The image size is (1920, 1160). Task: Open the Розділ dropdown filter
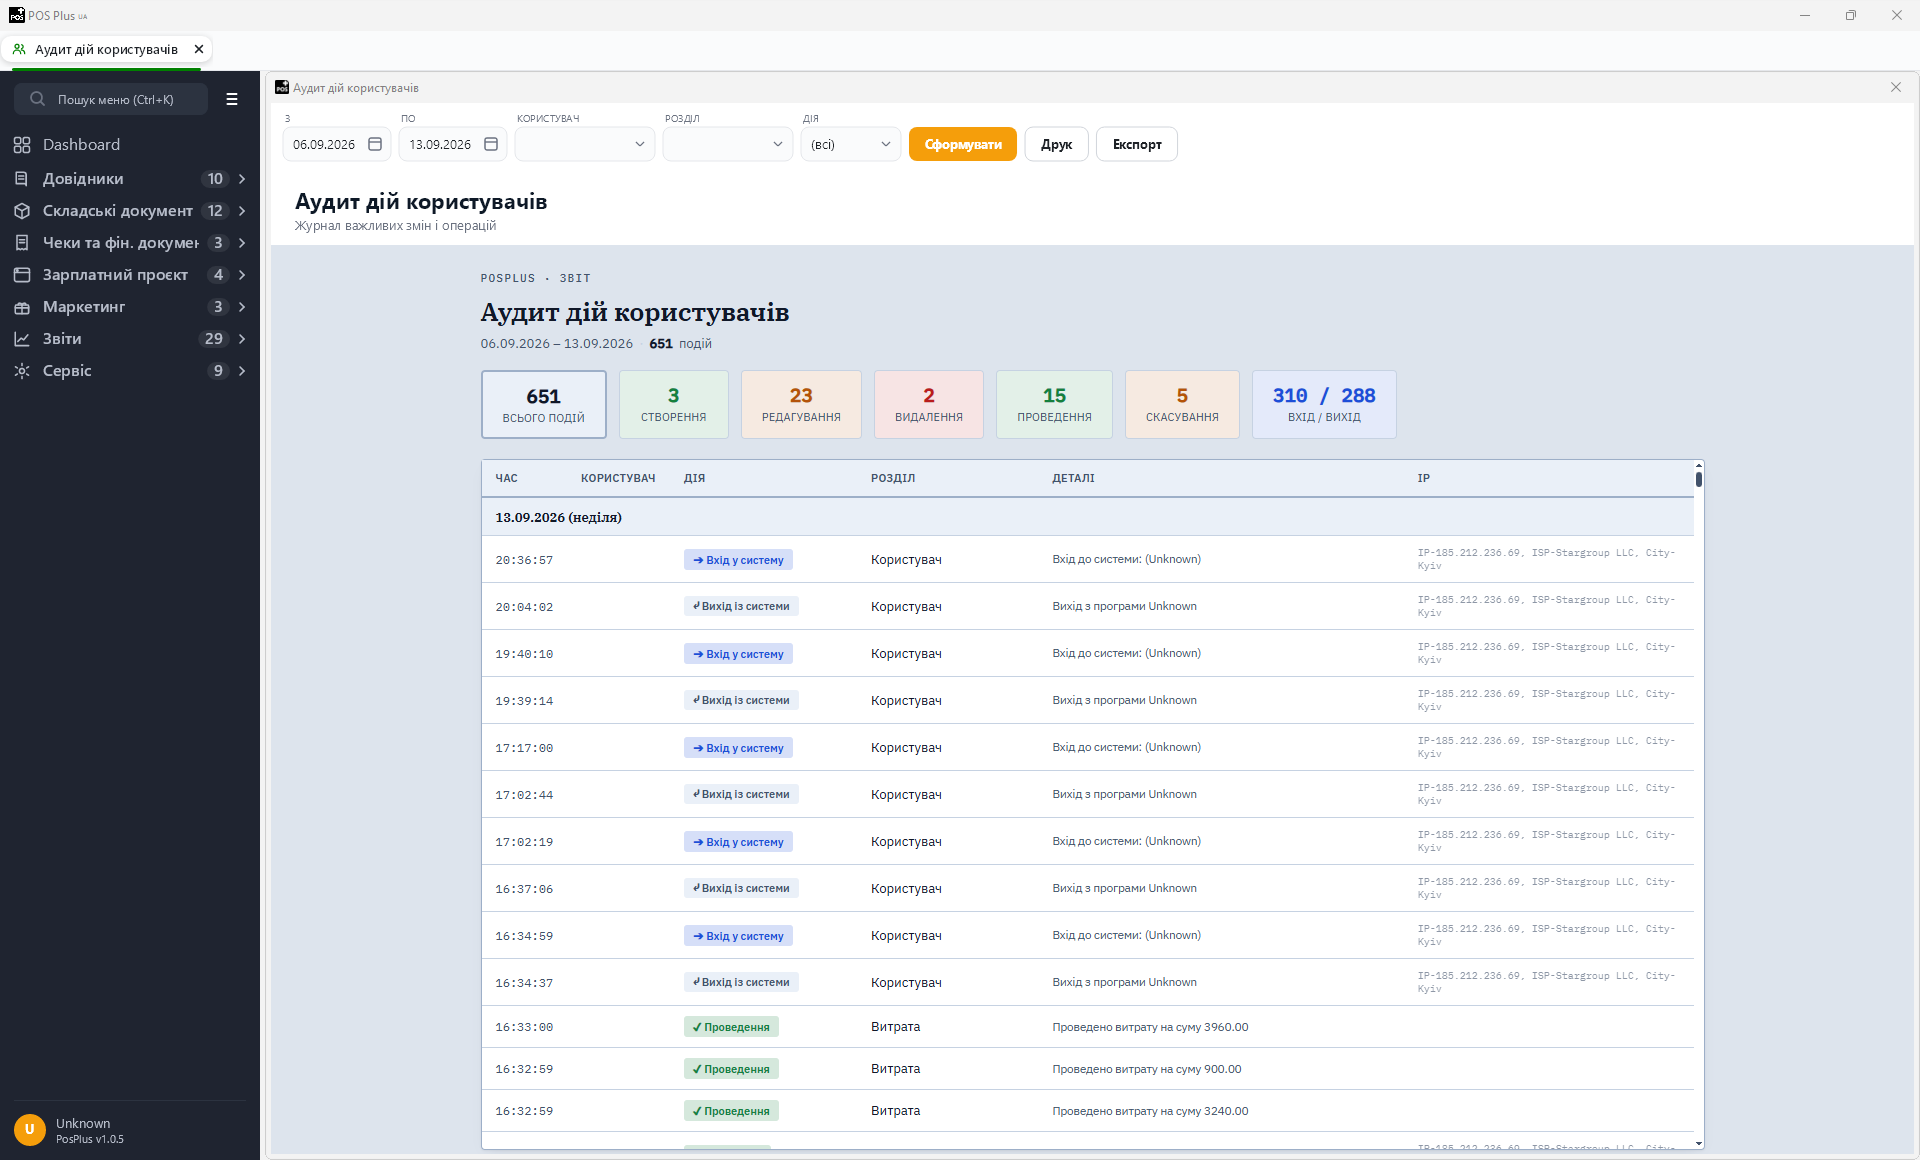(x=728, y=144)
